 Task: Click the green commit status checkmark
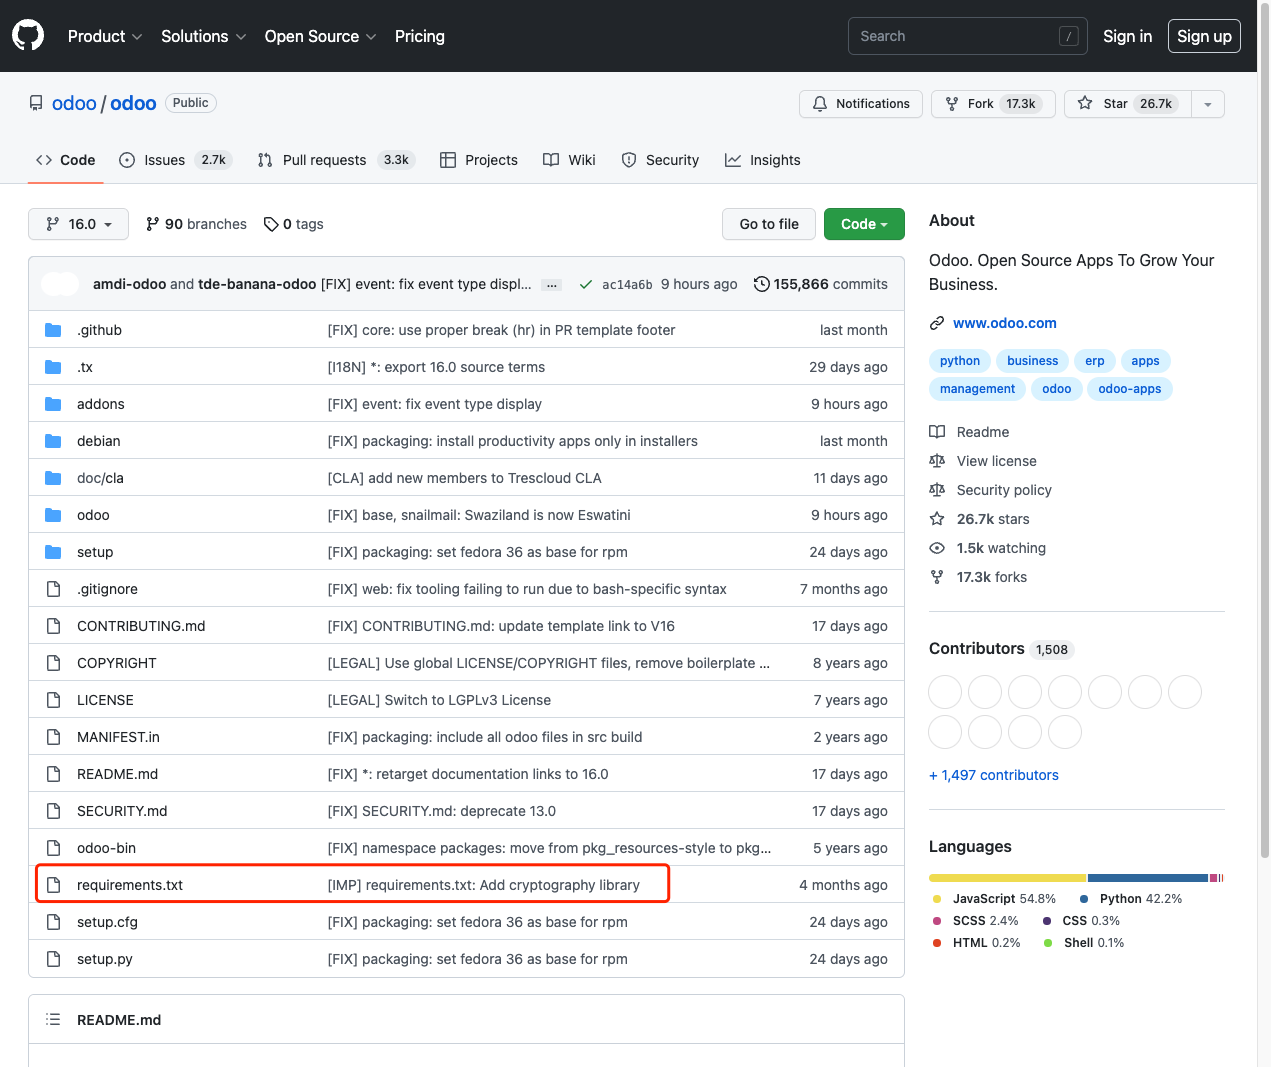(x=586, y=285)
